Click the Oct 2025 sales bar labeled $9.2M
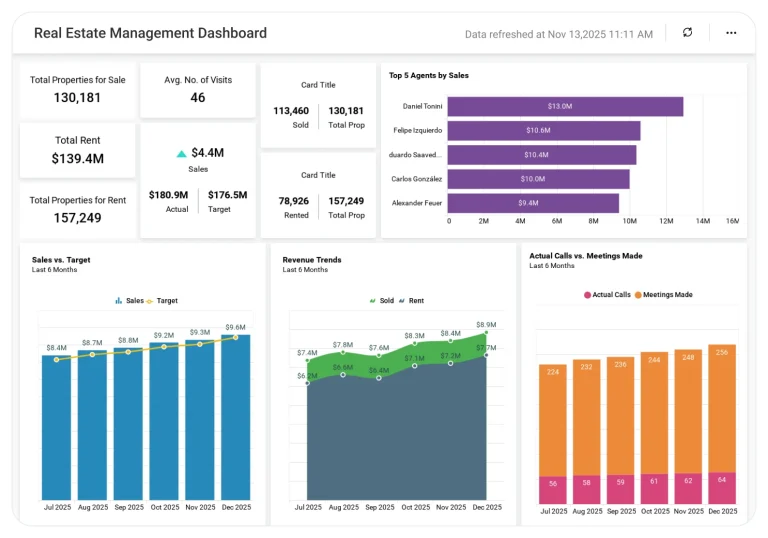This screenshot has height=538, width=768. [164, 421]
